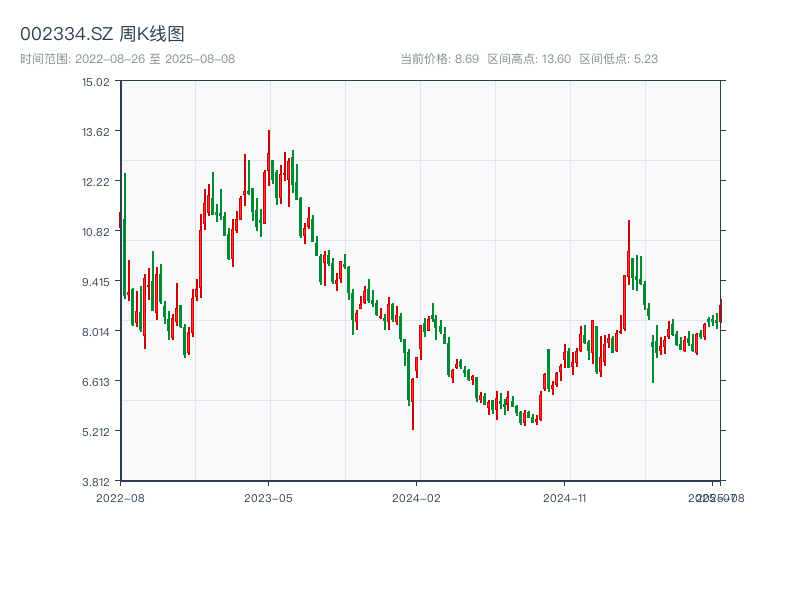Click the y-axis label 10.82
Screen dimensions: 800x600
click(95, 232)
